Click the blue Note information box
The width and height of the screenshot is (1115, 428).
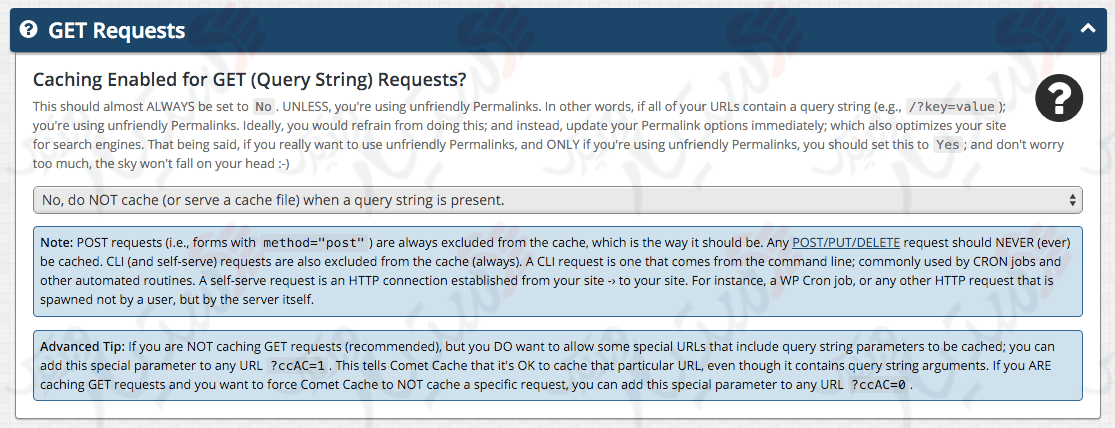click(x=558, y=272)
